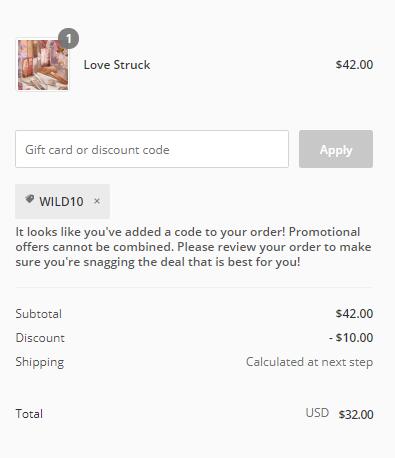395x458 pixels.
Task: Click the discount tag icon beside WILD10
Action: click(30, 200)
